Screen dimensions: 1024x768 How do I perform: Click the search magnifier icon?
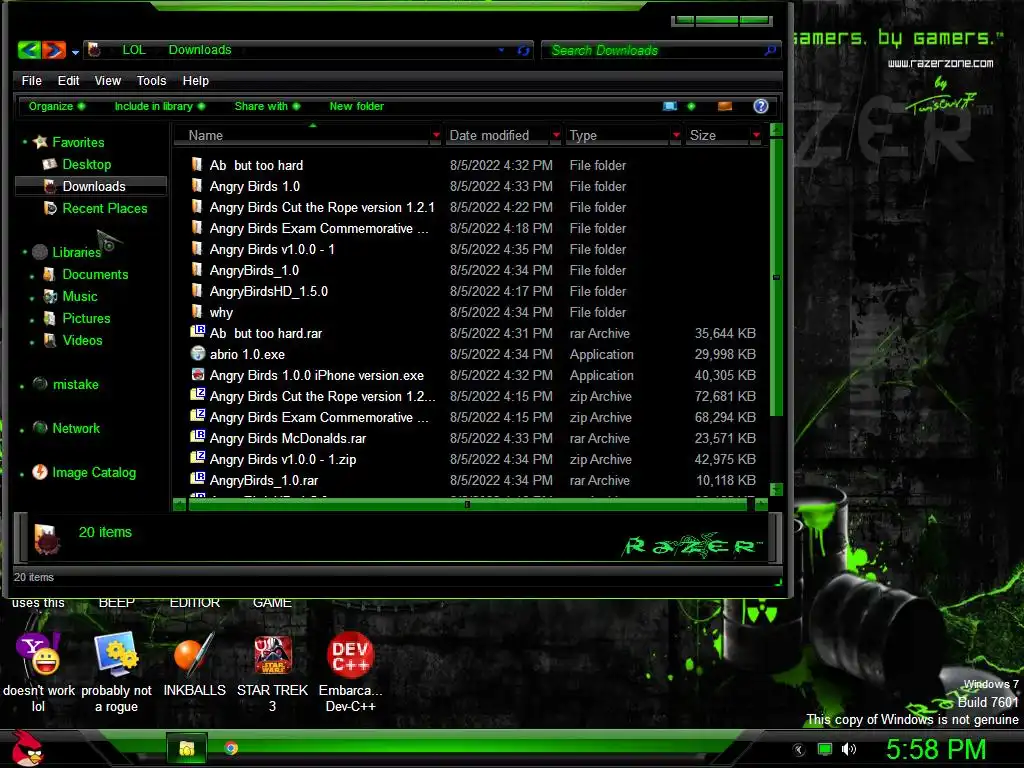[x=771, y=50]
